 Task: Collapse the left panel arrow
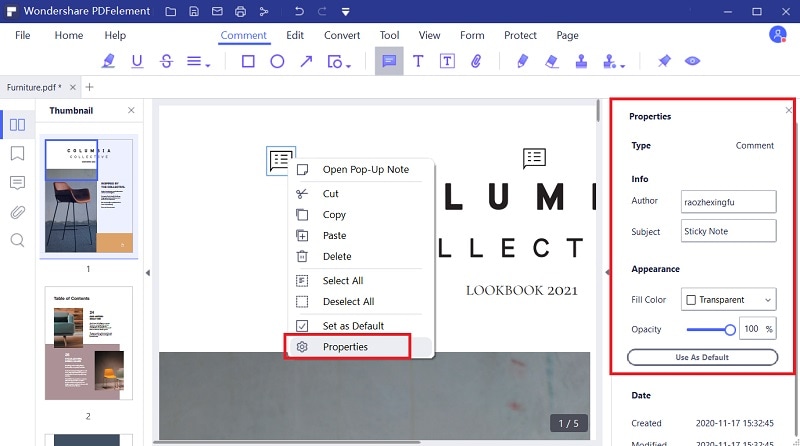click(147, 272)
